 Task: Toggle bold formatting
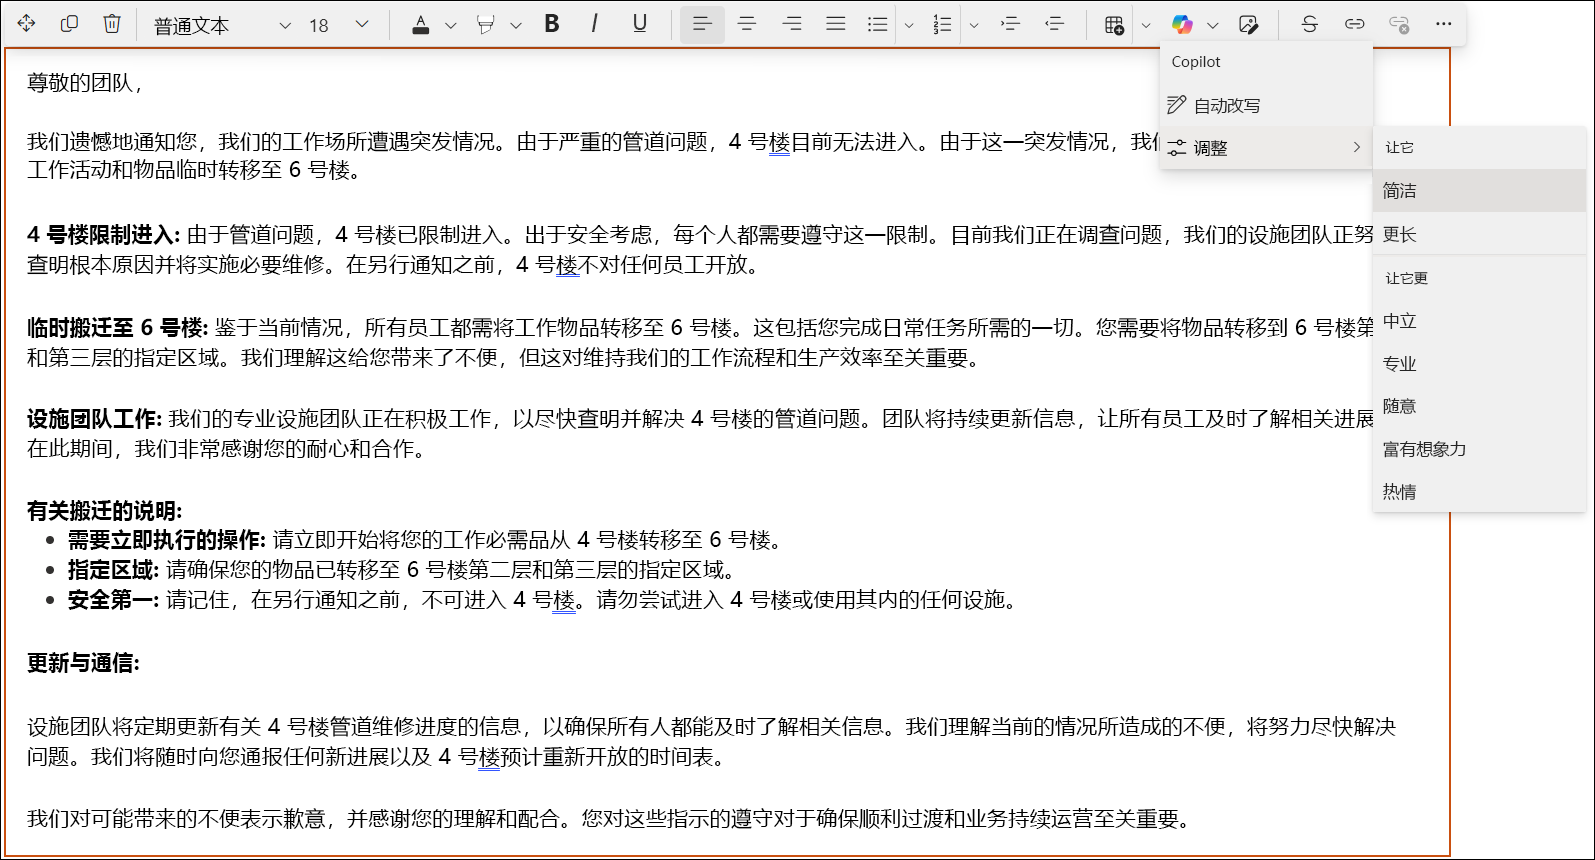[x=552, y=24]
